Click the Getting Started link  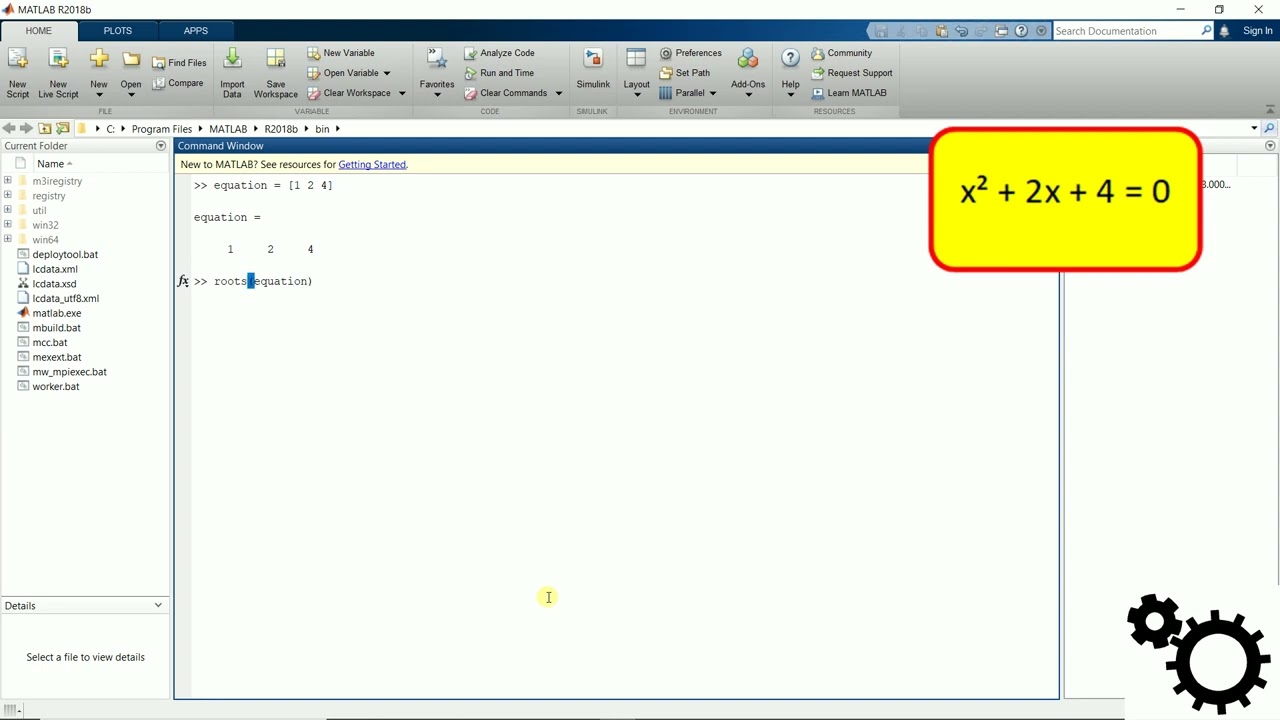click(372, 164)
